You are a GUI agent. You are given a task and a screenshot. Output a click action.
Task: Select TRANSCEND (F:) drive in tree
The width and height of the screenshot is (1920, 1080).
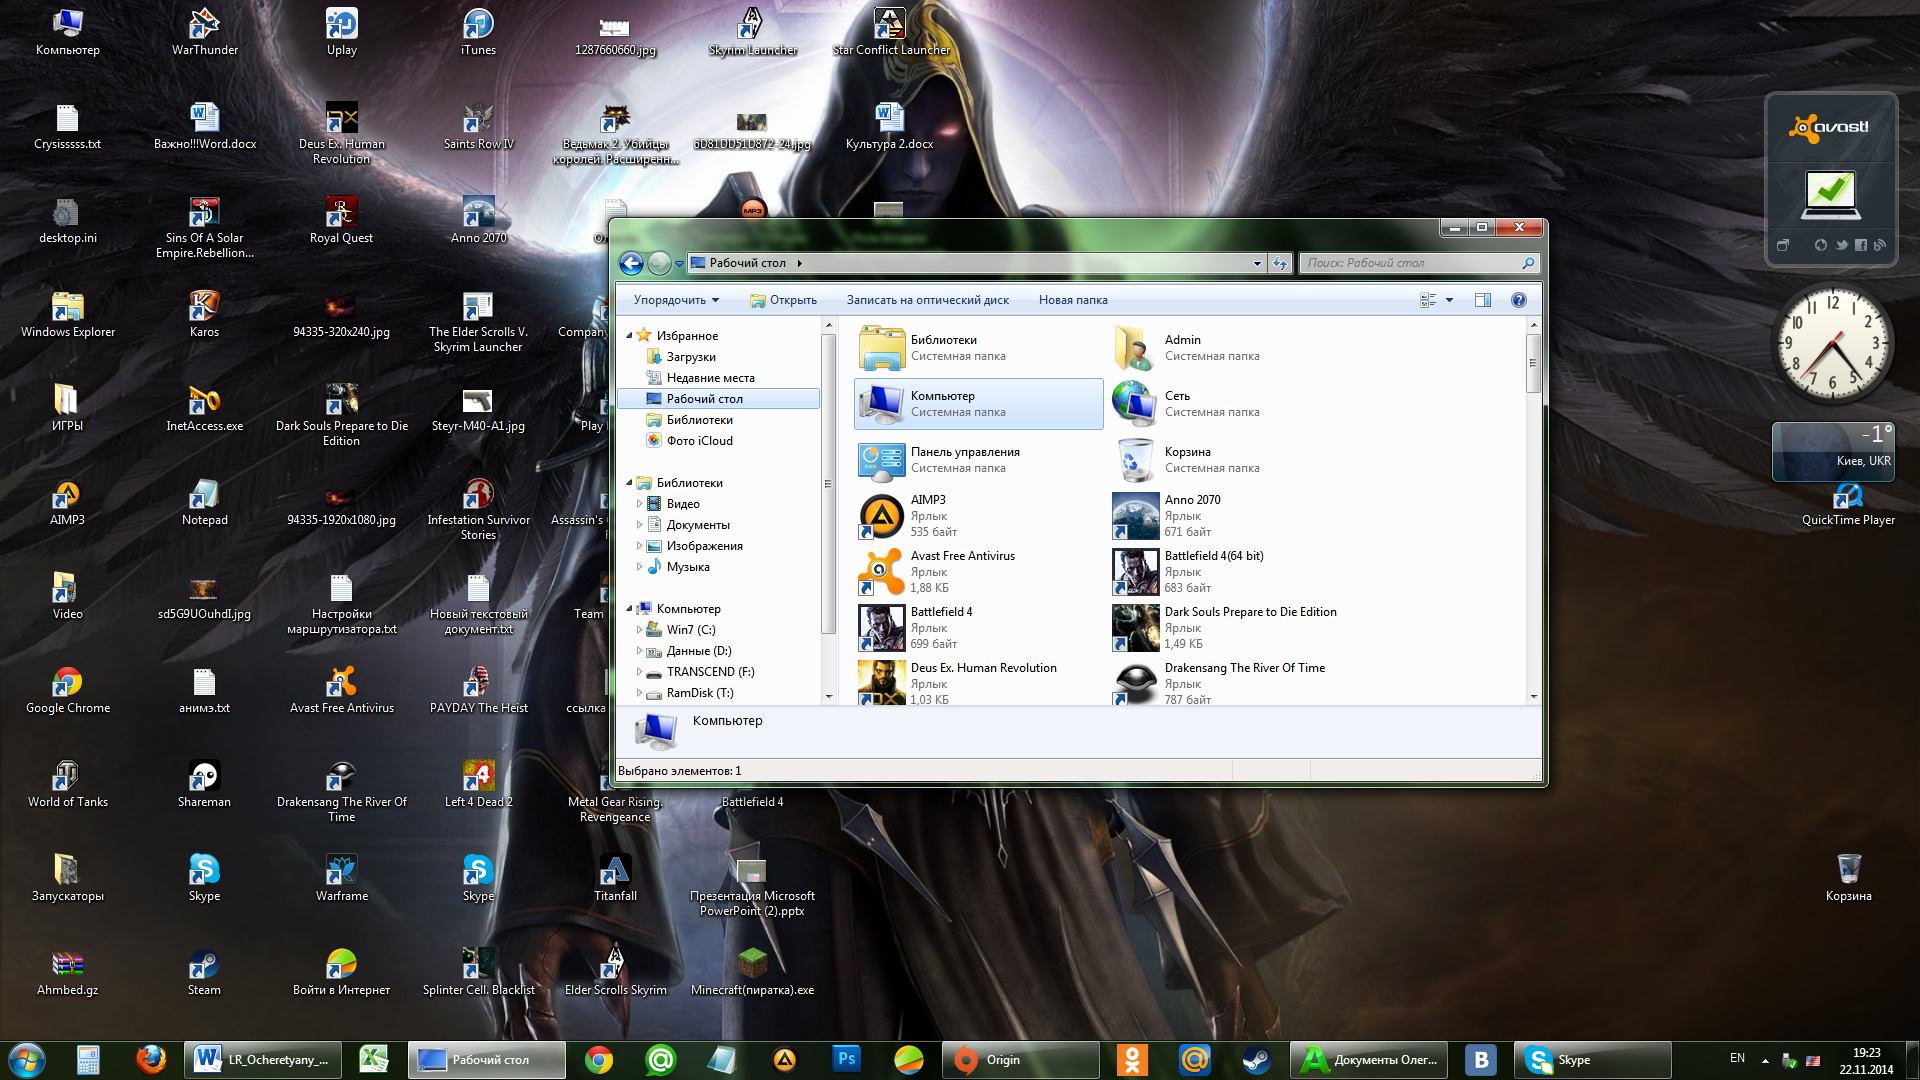point(710,672)
